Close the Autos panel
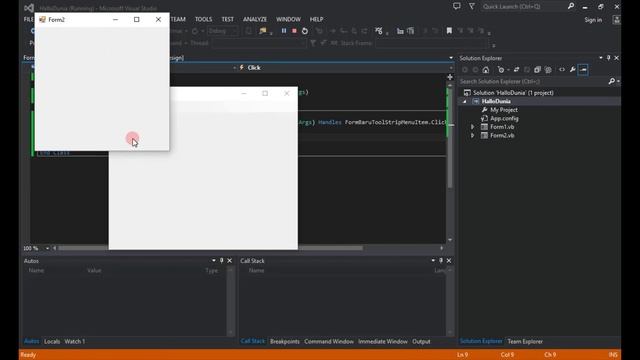 (x=229, y=260)
